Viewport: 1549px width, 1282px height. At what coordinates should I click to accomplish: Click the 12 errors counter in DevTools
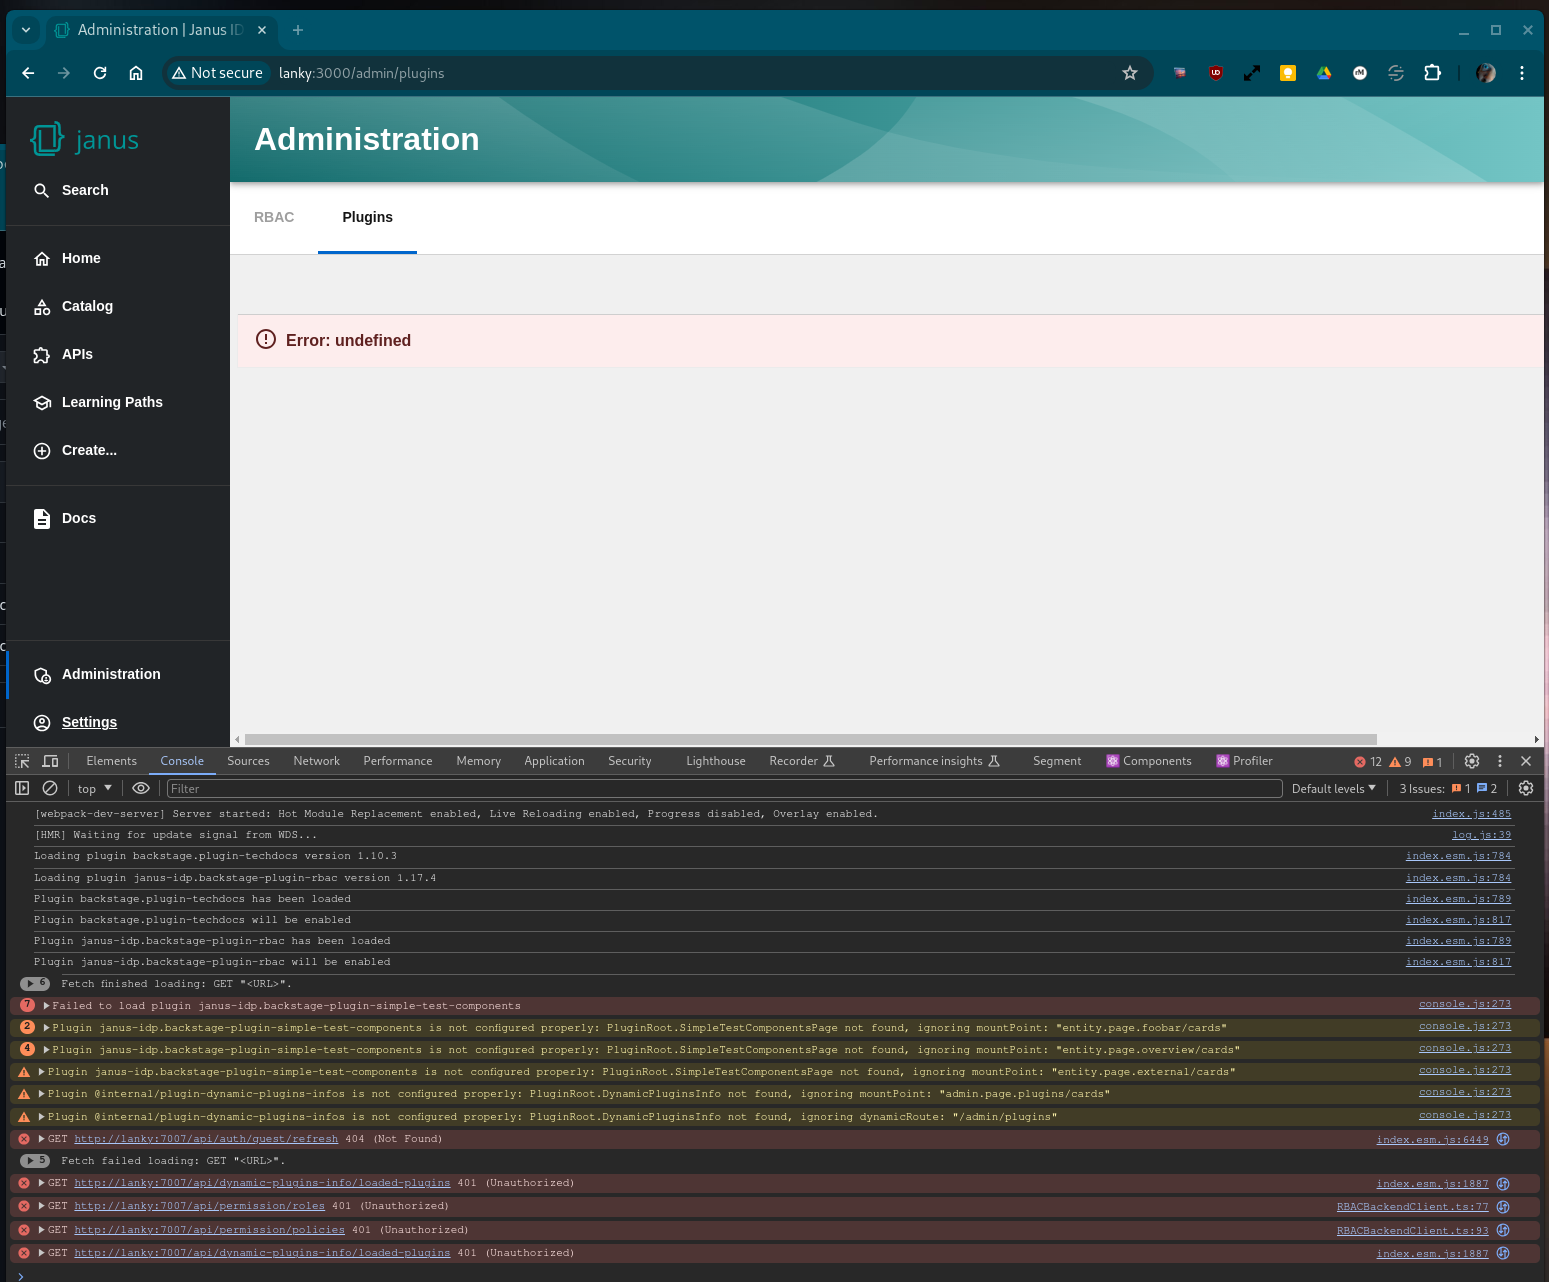pos(1368,761)
